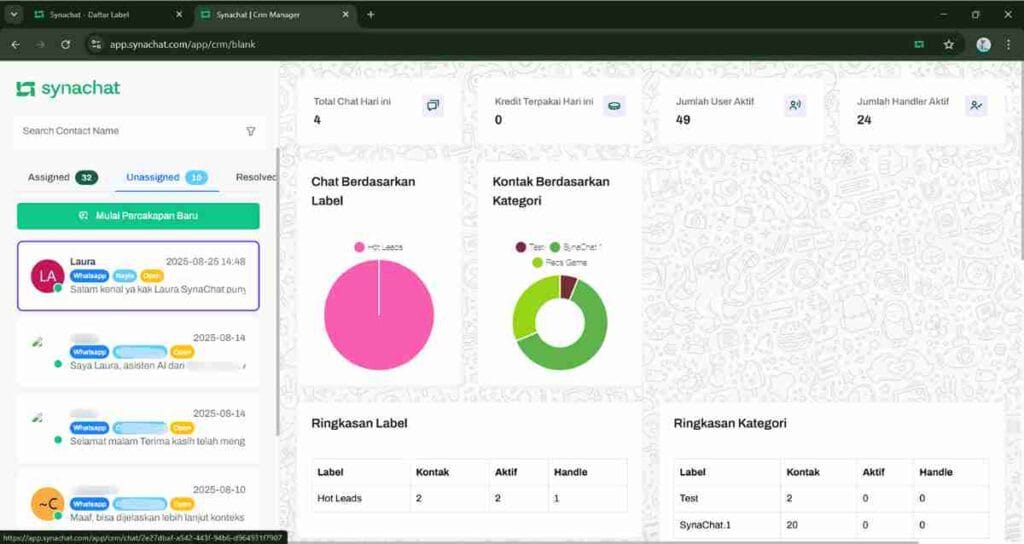Image resolution: width=1024 pixels, height=544 pixels.
Task: Open Laura's chat conversation
Action: [138, 276]
